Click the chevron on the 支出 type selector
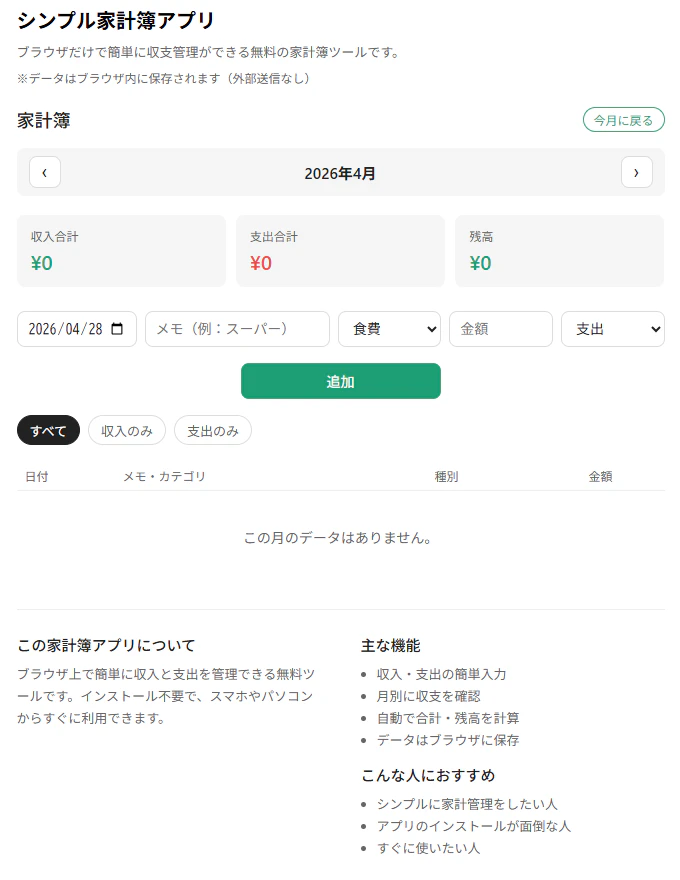The height and width of the screenshot is (880, 680). click(655, 328)
